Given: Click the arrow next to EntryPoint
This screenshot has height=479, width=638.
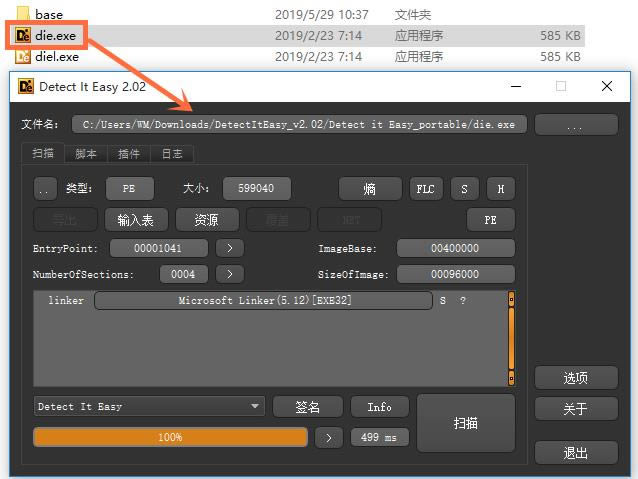Looking at the screenshot, I should click(x=230, y=248).
